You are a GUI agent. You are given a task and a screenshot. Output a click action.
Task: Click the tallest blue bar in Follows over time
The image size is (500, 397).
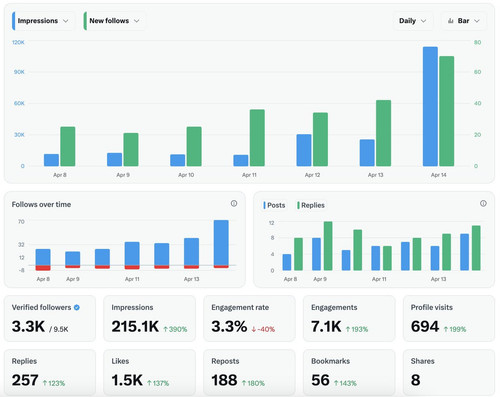[221, 243]
